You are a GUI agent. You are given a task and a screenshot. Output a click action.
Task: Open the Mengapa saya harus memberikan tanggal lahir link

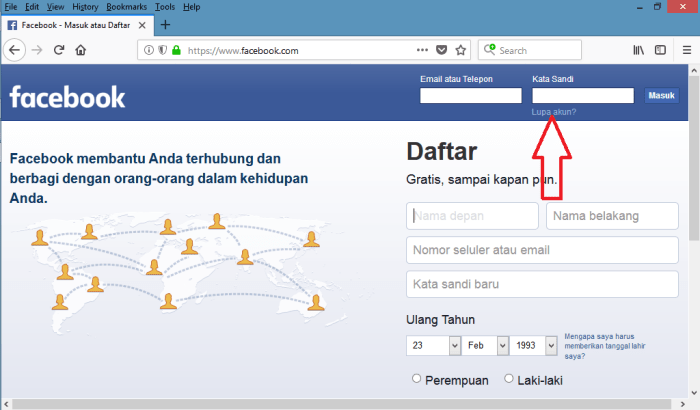pos(604,346)
